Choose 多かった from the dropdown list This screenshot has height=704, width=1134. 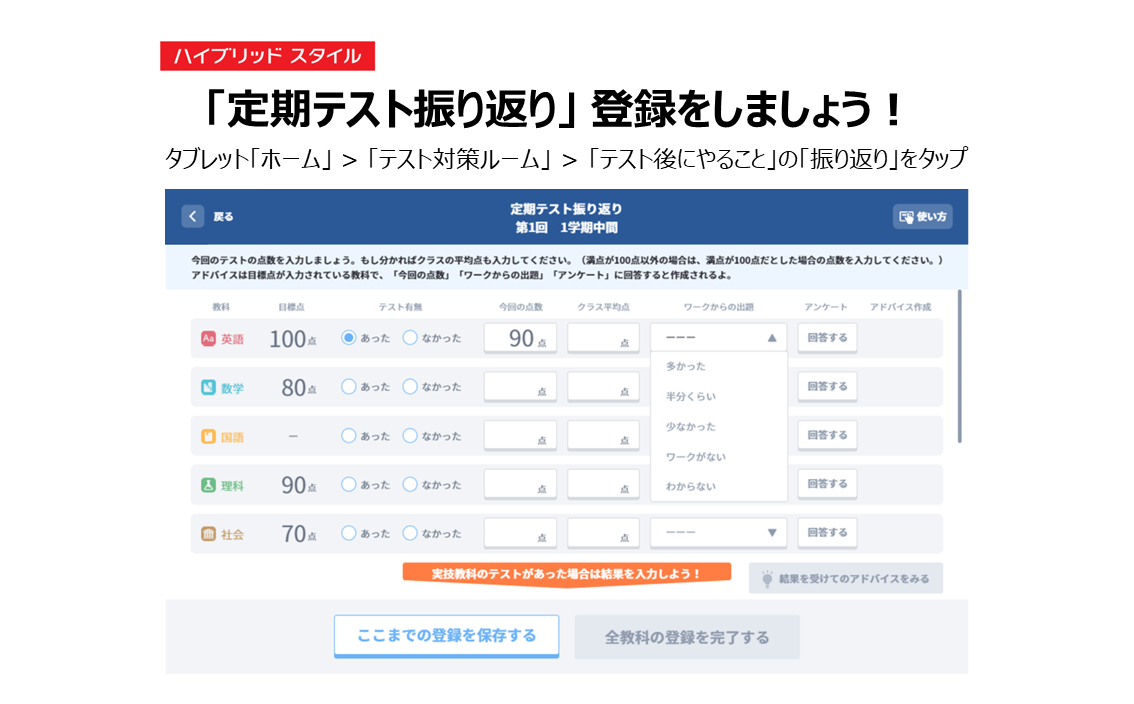[x=686, y=367]
